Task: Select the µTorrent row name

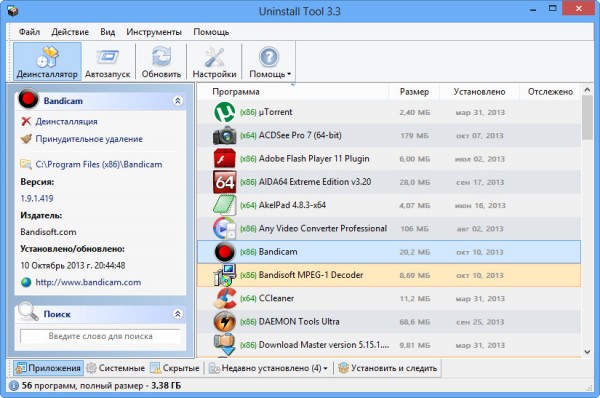Action: [x=275, y=112]
